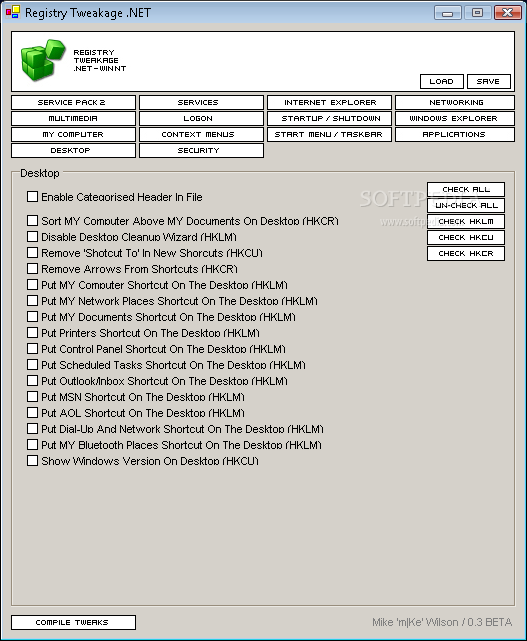Tick Put AOL Shortcut On Desktop
Viewport: 527px width, 641px height.
pos(32,412)
